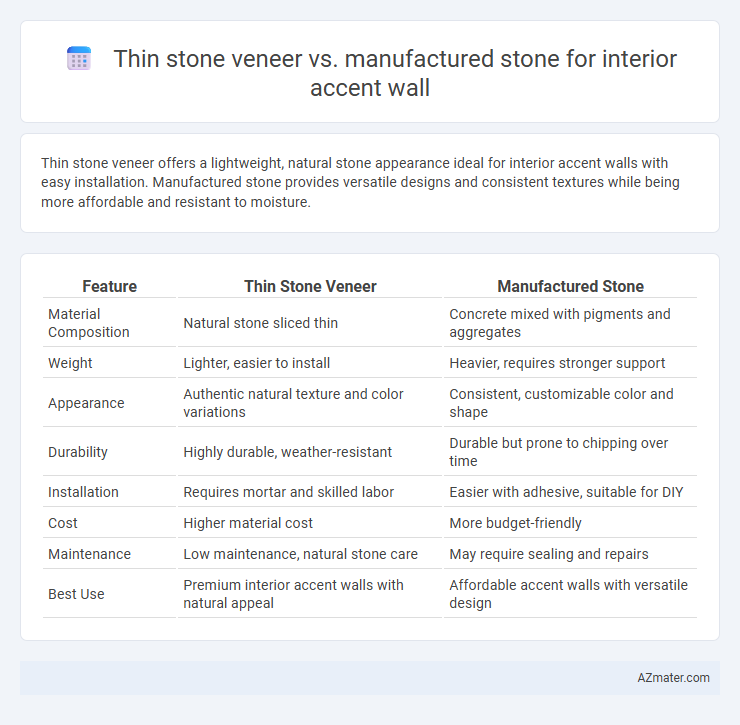Select 'May require sealing and repairs' cell
This screenshot has height=725, width=740.
pos(549,554)
